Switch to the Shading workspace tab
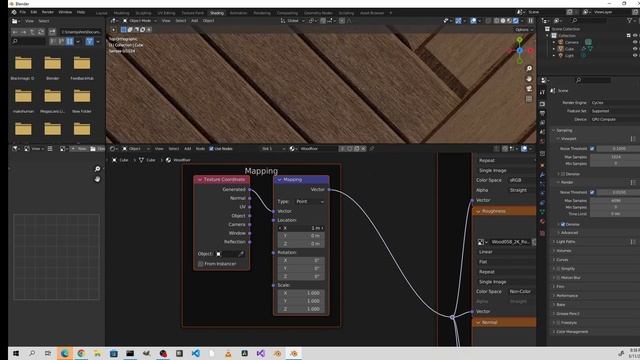Image resolution: width=640 pixels, height=360 pixels. [x=217, y=13]
